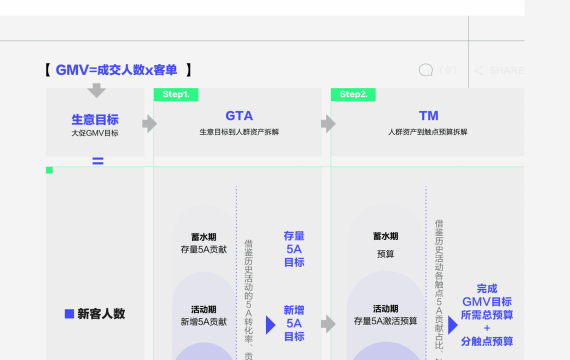The height and width of the screenshot is (360, 570).
Task: Click 预算 under the TM 蓄水期
Action: [x=385, y=254]
